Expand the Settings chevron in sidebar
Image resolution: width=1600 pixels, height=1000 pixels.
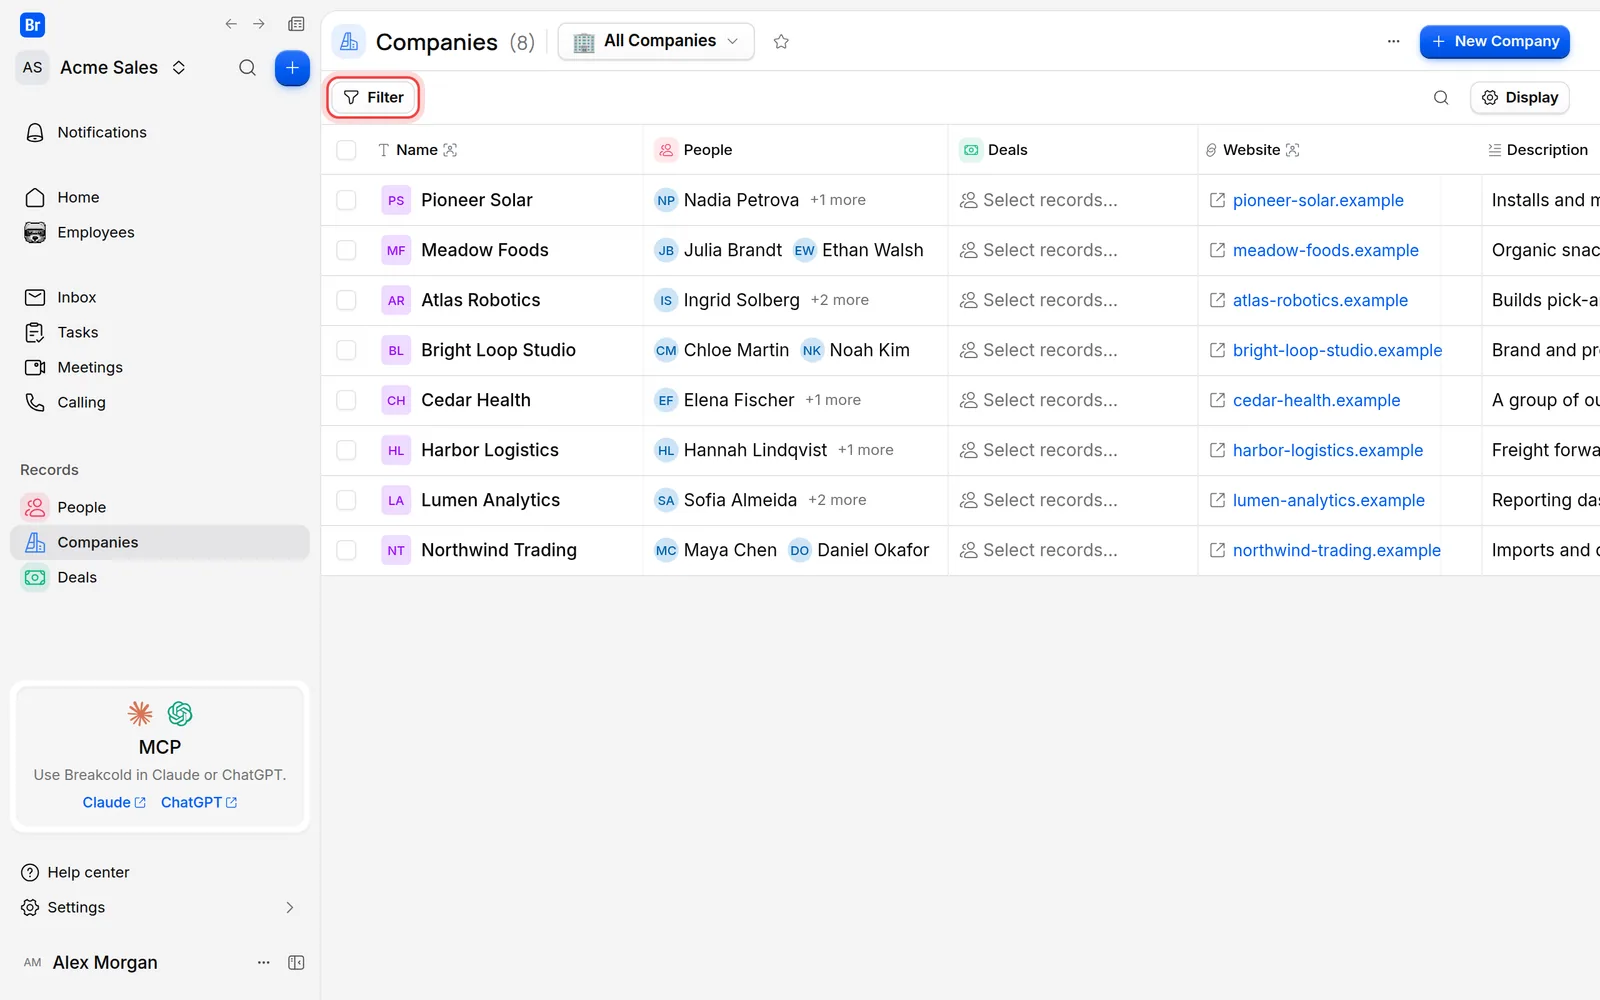click(290, 907)
